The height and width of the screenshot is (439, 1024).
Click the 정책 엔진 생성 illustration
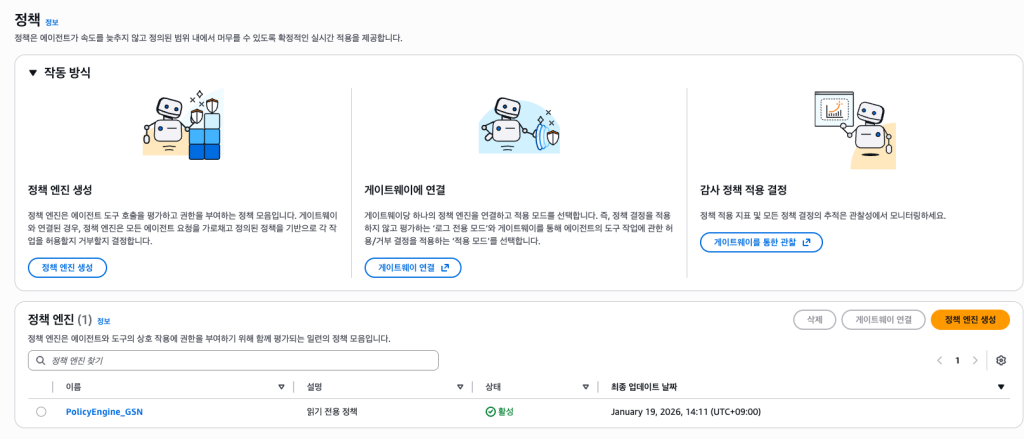tap(182, 125)
